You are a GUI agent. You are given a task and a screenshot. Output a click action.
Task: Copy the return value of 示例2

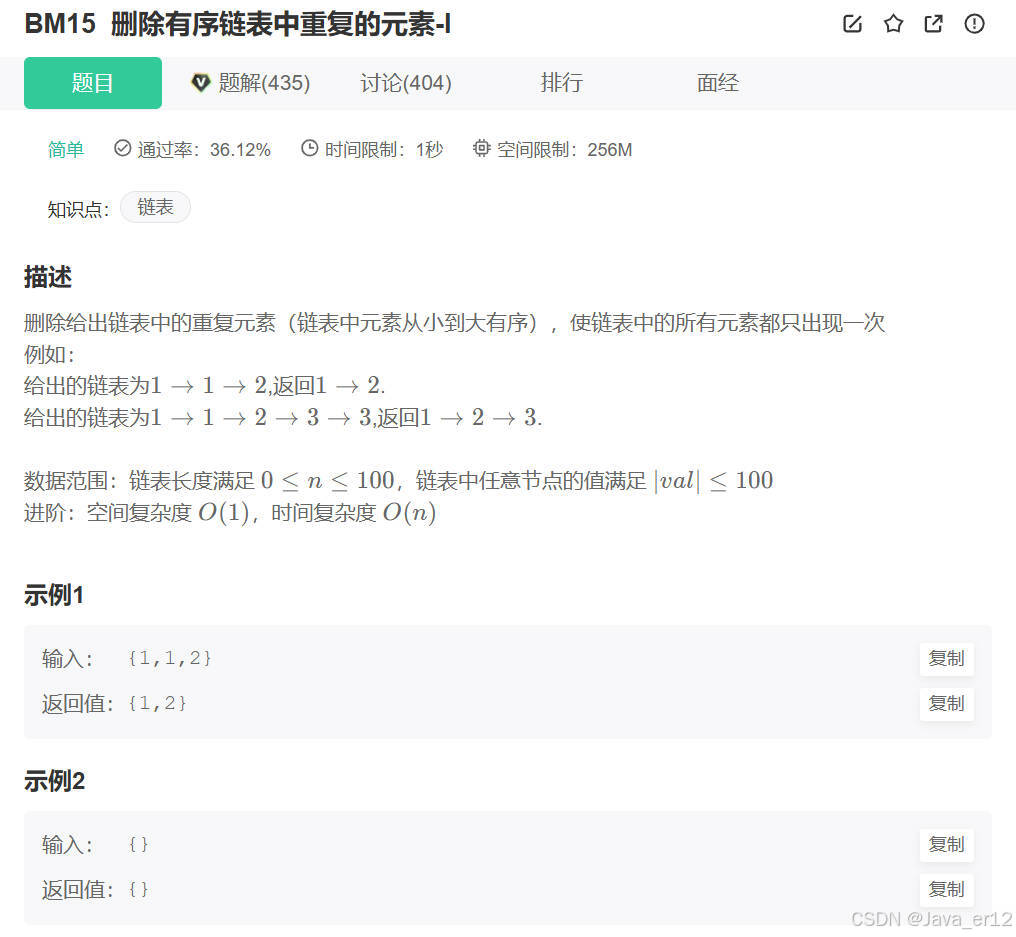(x=945, y=890)
